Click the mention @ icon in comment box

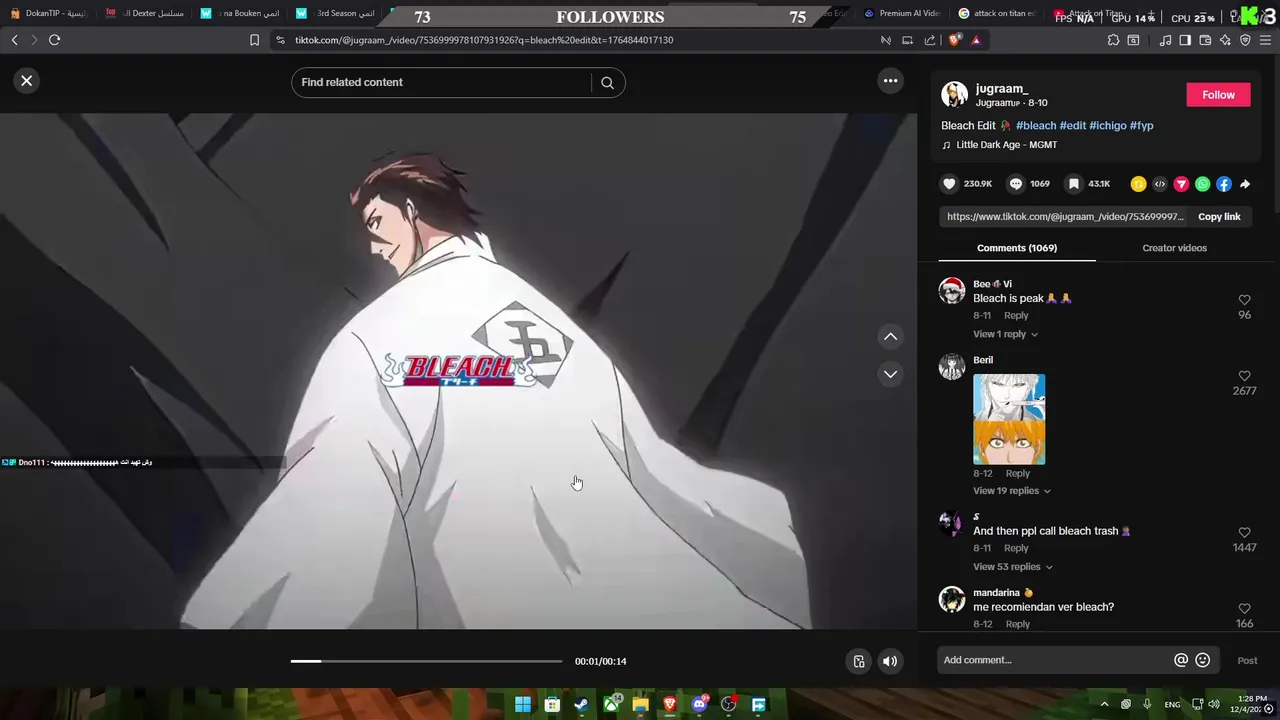(x=1181, y=660)
